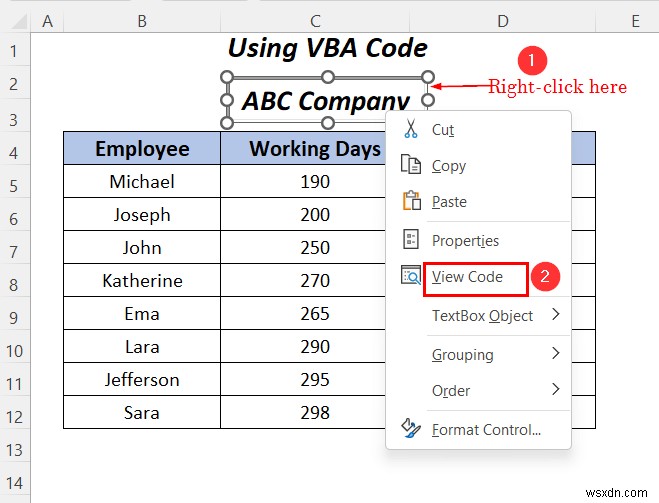Click the Employee header cell

142,148
